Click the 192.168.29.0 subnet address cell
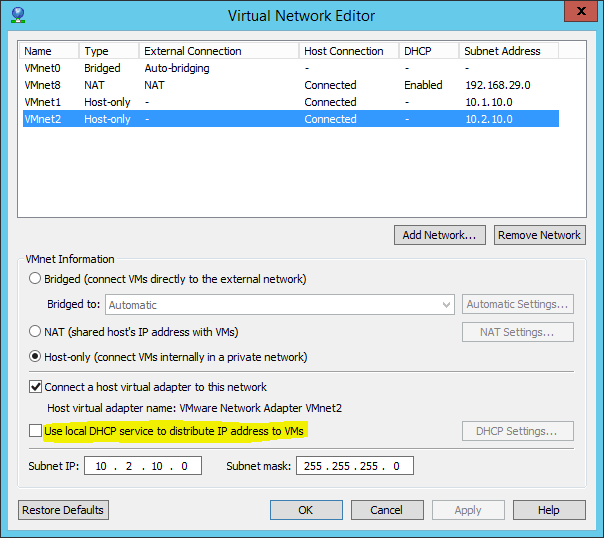Image resolution: width=604 pixels, height=538 pixels. (x=498, y=85)
